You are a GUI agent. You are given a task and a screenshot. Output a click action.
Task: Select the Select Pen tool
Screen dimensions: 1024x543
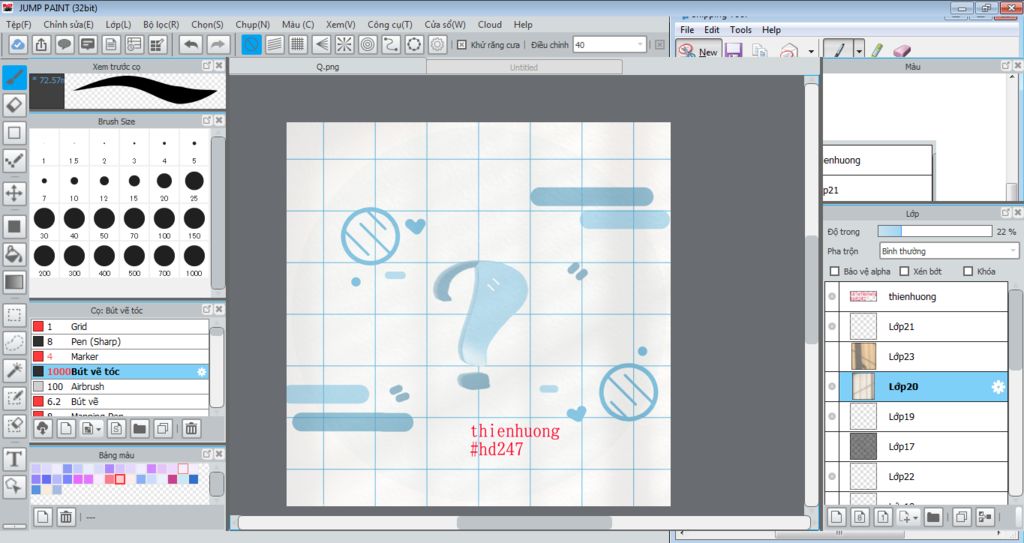(14, 398)
